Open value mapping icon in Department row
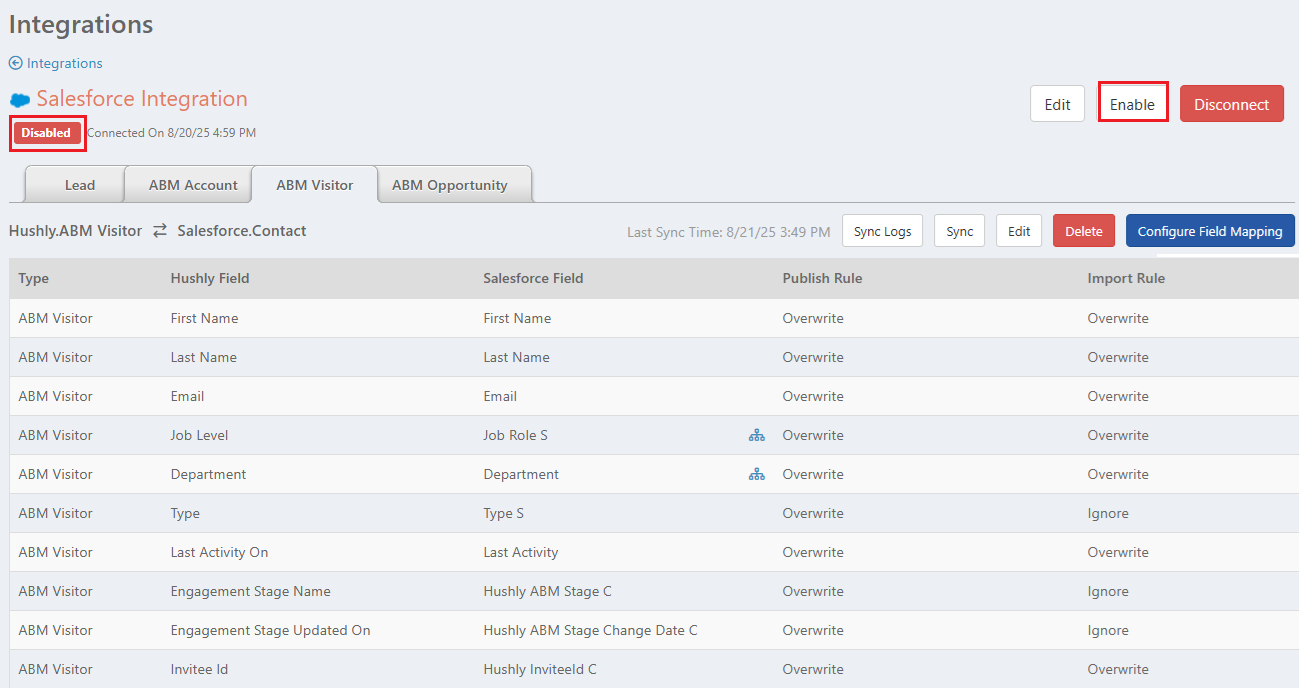 757,474
